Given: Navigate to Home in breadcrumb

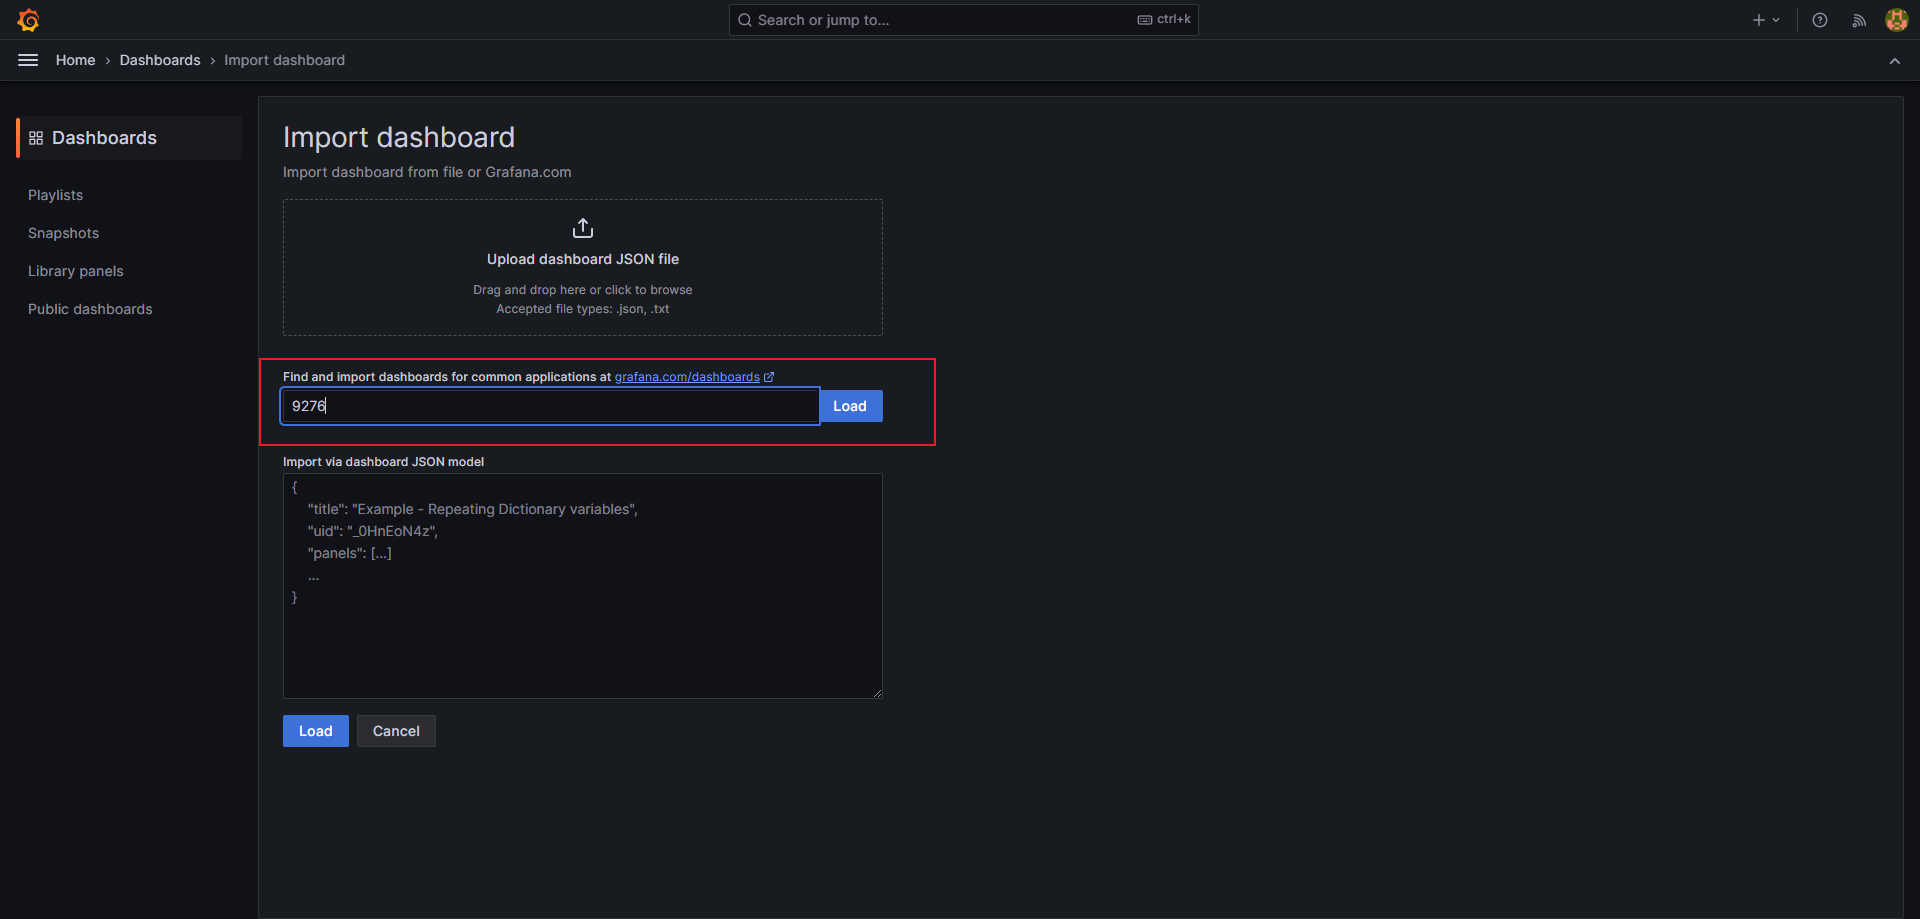Looking at the screenshot, I should [x=75, y=60].
